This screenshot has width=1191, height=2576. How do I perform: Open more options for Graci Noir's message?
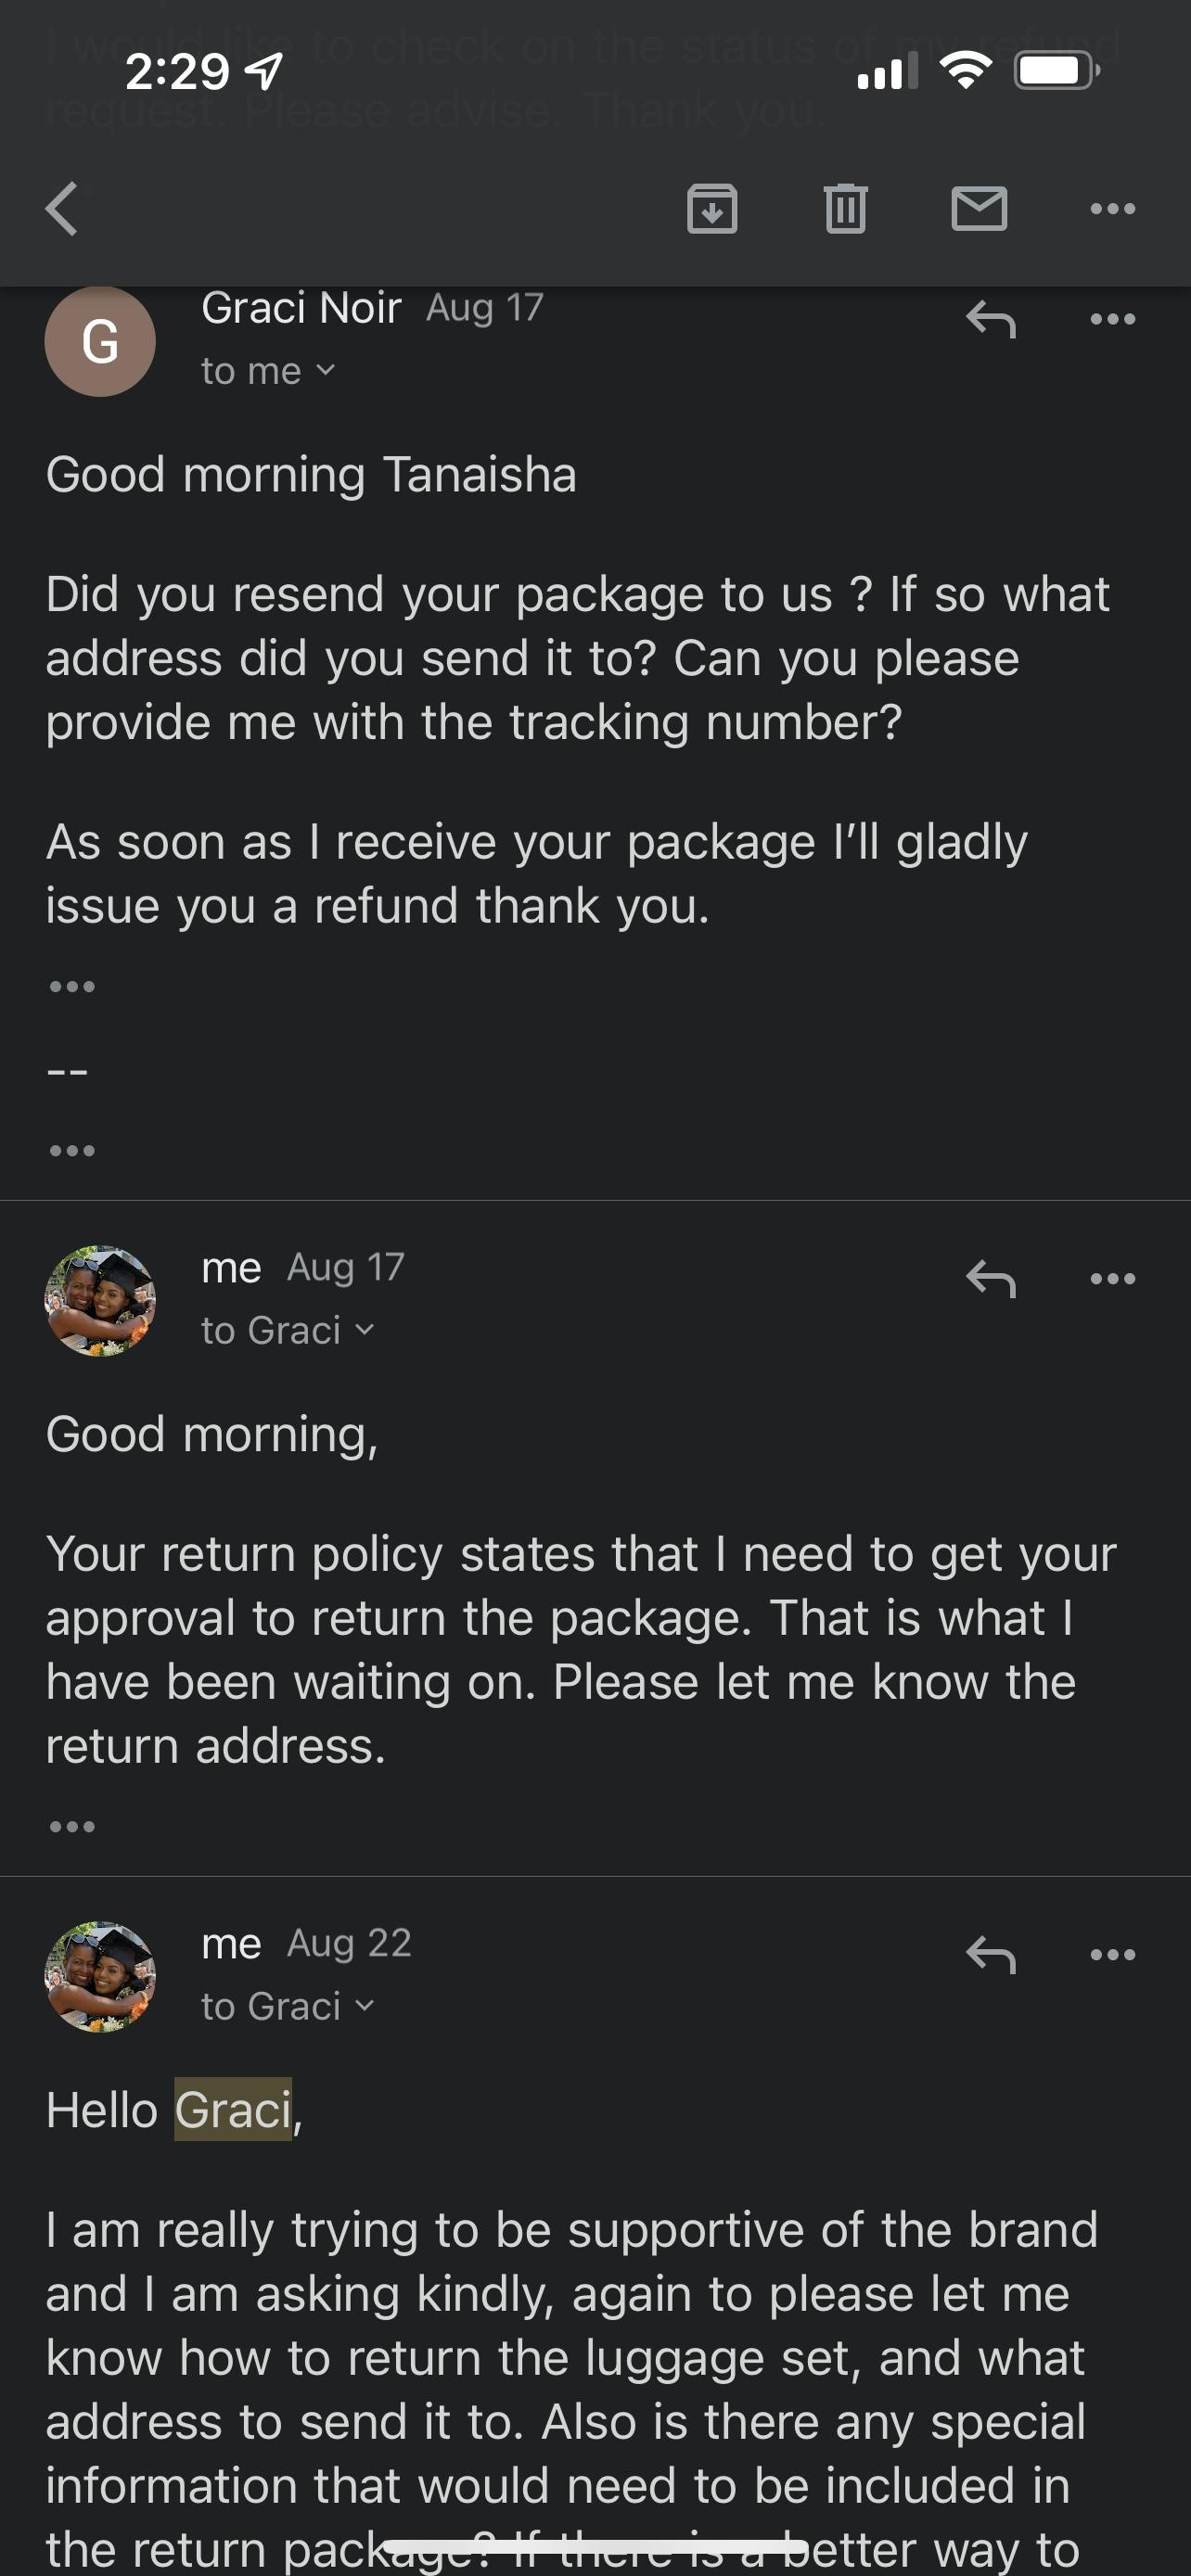1112,320
